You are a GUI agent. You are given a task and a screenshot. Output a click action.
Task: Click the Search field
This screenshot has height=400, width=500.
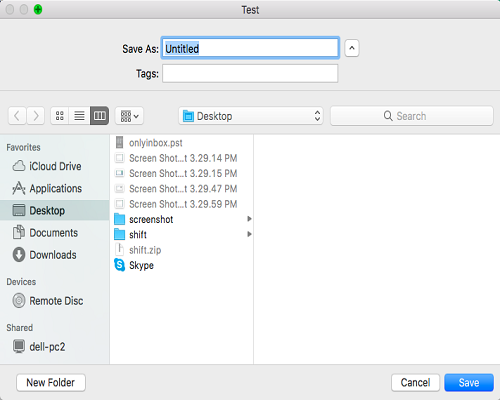412,116
